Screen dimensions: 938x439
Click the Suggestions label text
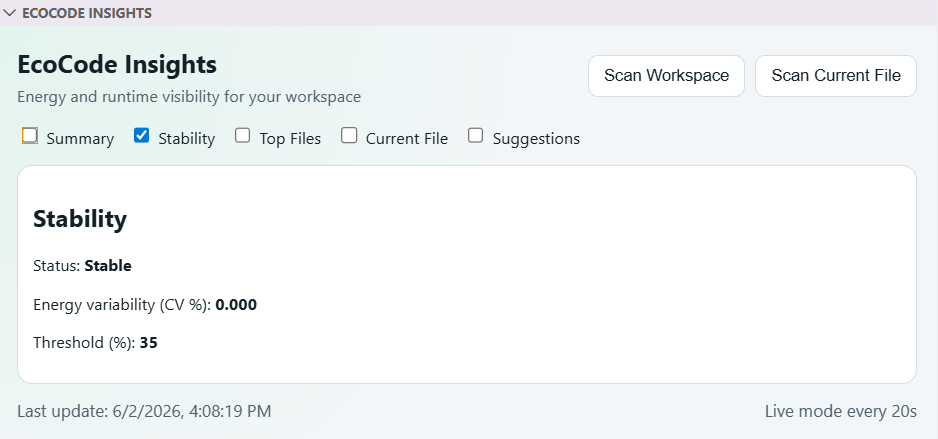coord(536,139)
